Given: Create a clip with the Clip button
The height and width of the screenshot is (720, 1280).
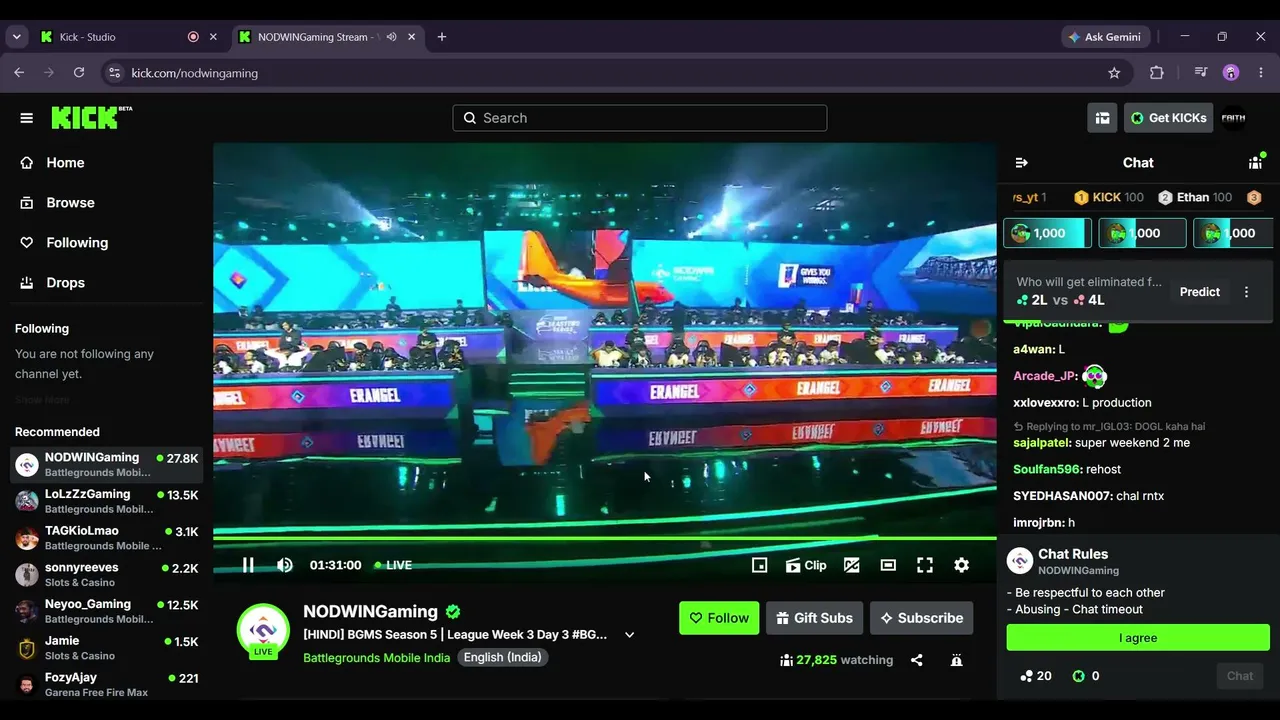Looking at the screenshot, I should click(x=806, y=565).
